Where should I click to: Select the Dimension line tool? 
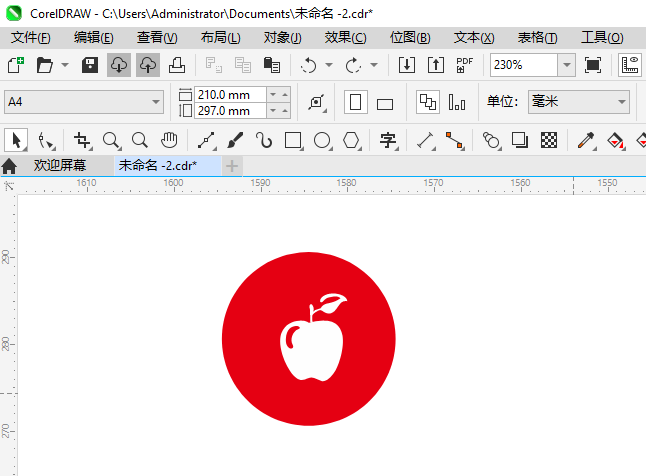(426, 140)
